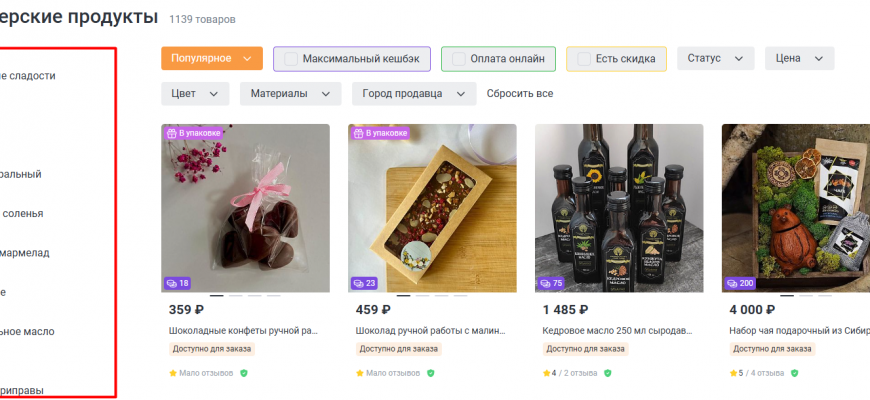Enable the 'Максимальный кешбэк' checkbox
870x400 pixels.
(x=291, y=59)
